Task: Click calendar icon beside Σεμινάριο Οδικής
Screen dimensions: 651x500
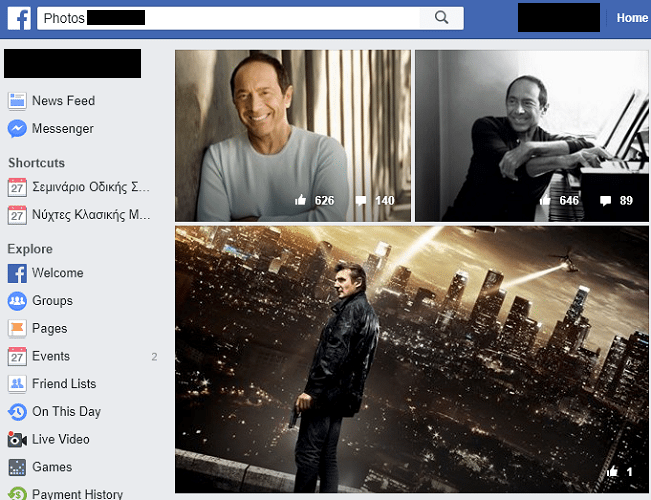Action: 17,187
